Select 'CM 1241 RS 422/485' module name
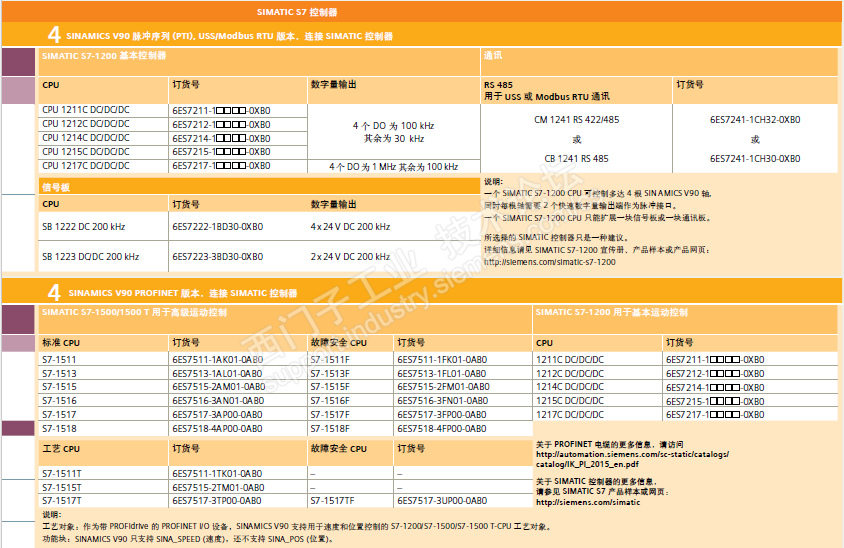 coord(576,120)
